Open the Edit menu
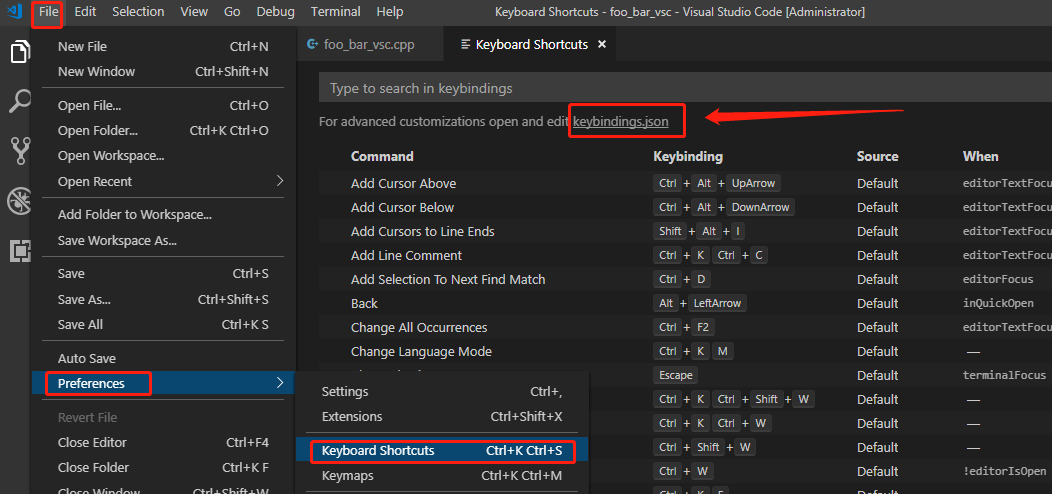 click(x=85, y=12)
